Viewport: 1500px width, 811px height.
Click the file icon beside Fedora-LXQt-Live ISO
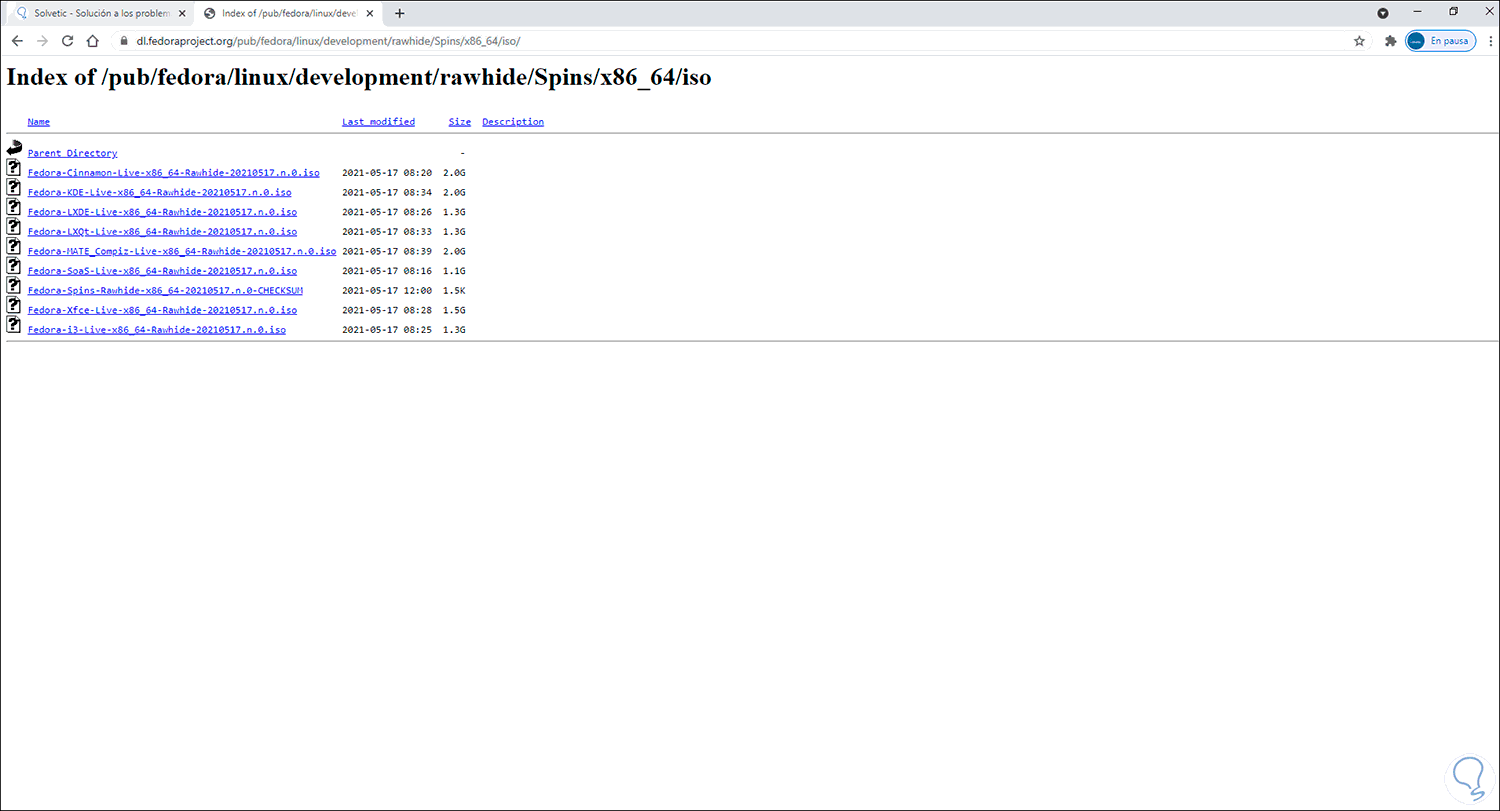click(x=14, y=227)
